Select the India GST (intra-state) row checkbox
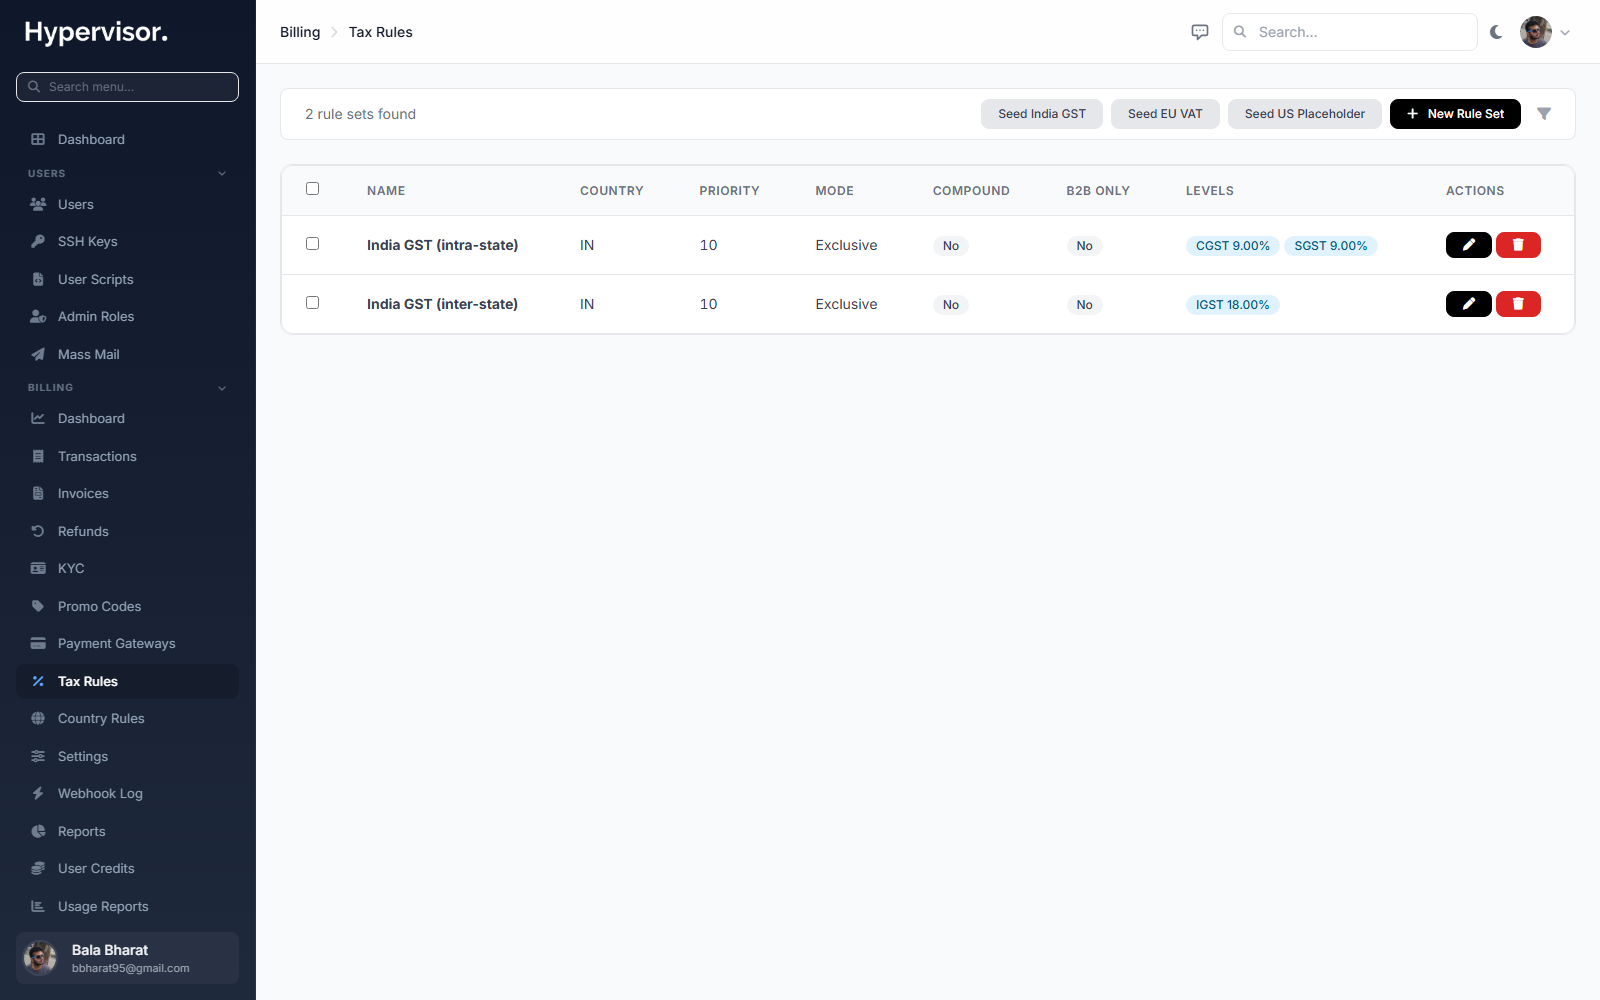 pyautogui.click(x=312, y=244)
